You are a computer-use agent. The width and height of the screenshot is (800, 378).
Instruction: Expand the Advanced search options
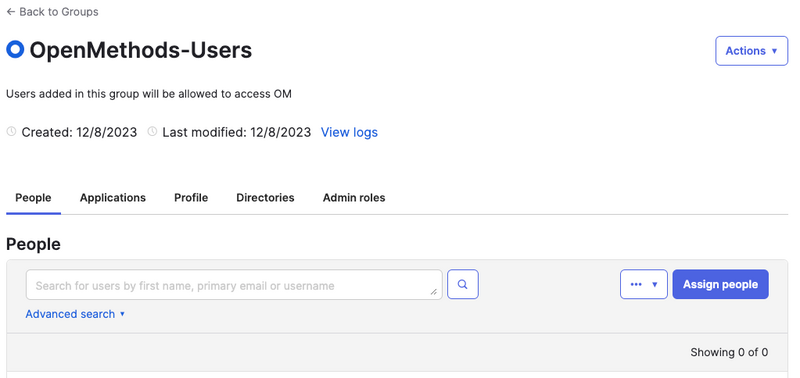(x=75, y=314)
